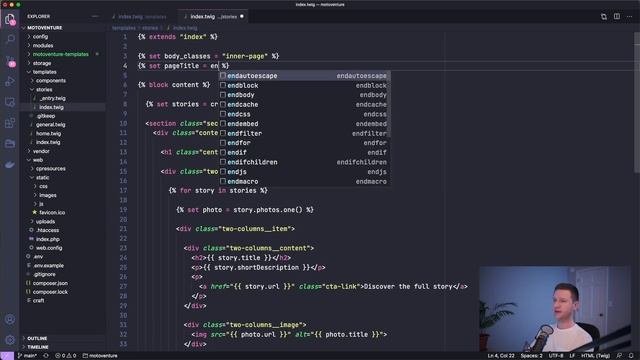Collapse the templates folder
The width and height of the screenshot is (640, 360).
point(44,72)
